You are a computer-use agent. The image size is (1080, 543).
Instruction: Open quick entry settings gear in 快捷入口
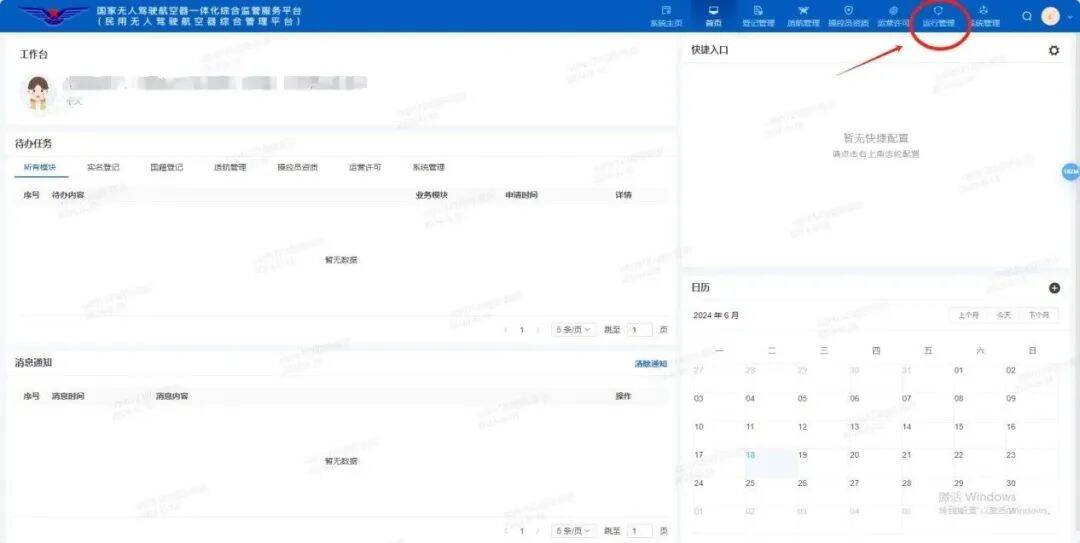tap(1054, 50)
